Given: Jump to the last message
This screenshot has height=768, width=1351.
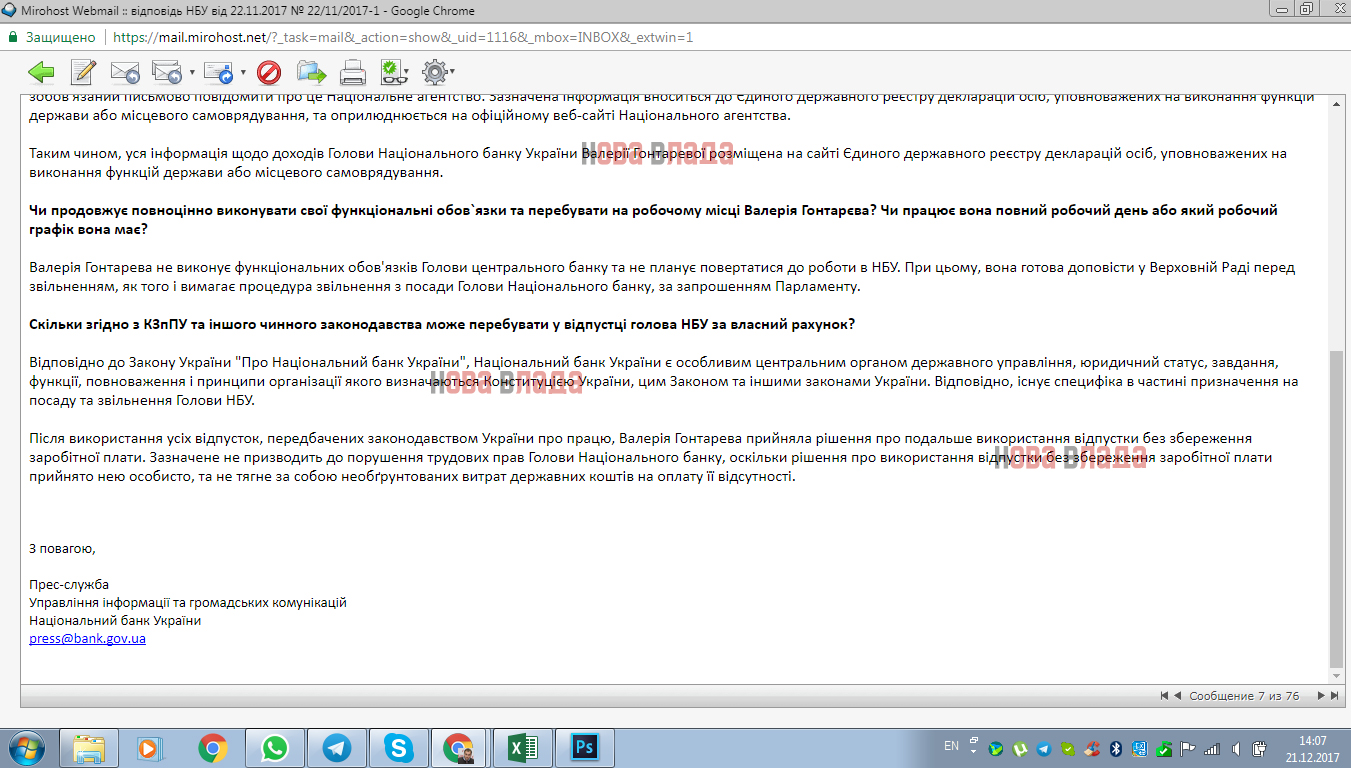Looking at the screenshot, I should (1333, 695).
